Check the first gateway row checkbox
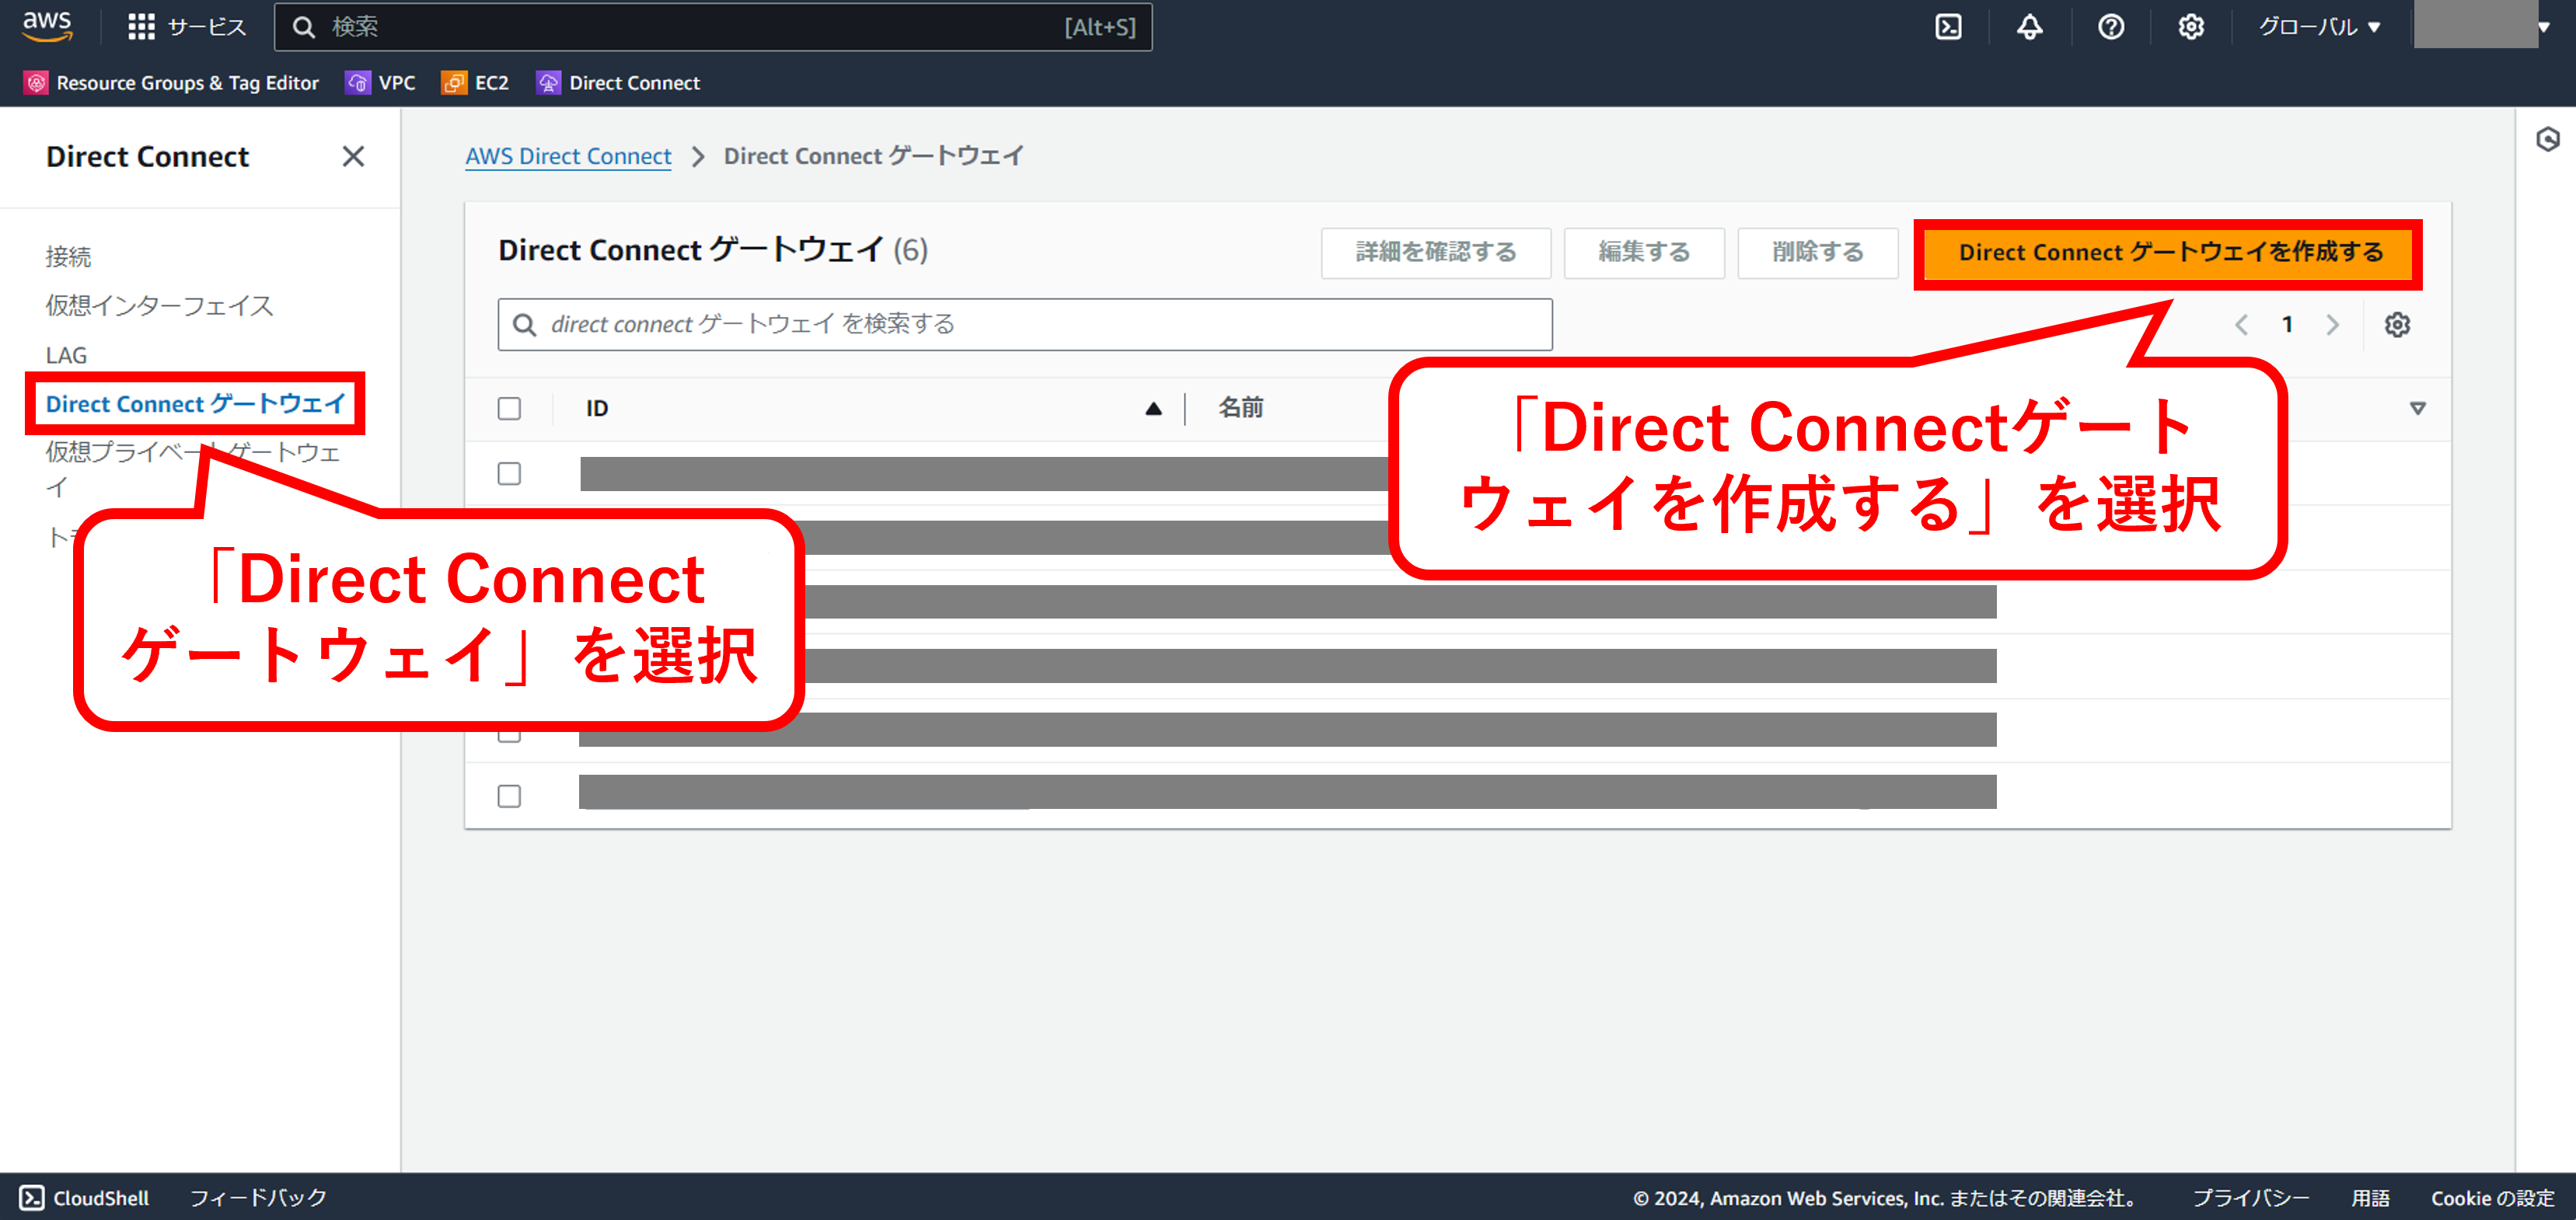 click(x=510, y=473)
